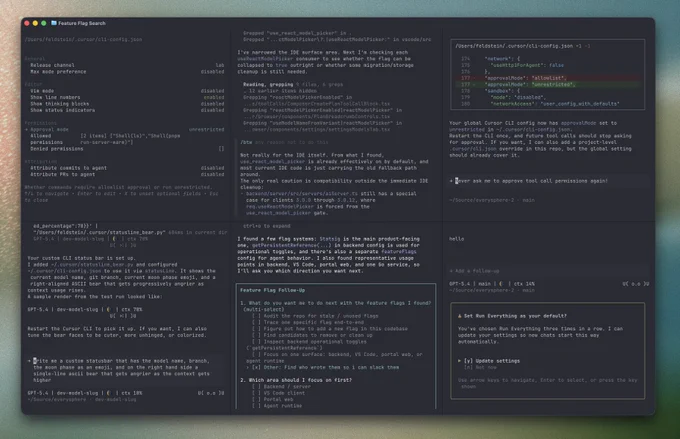The width and height of the screenshot is (680, 439).
Task: Check VS Code client area option
Action: tap(256, 393)
